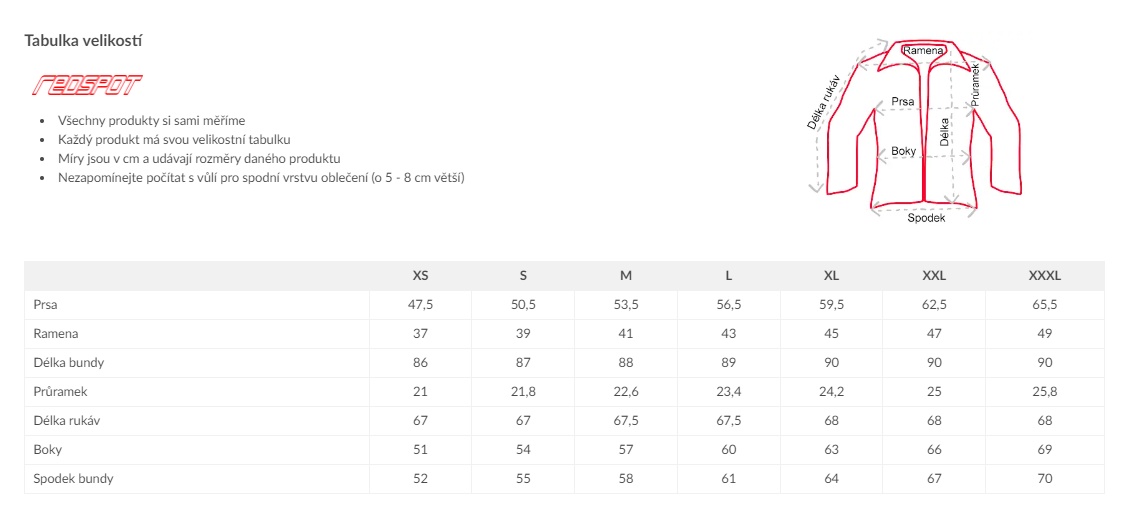
Task: Click the Délka rukáv label on diagram
Action: click(x=822, y=103)
